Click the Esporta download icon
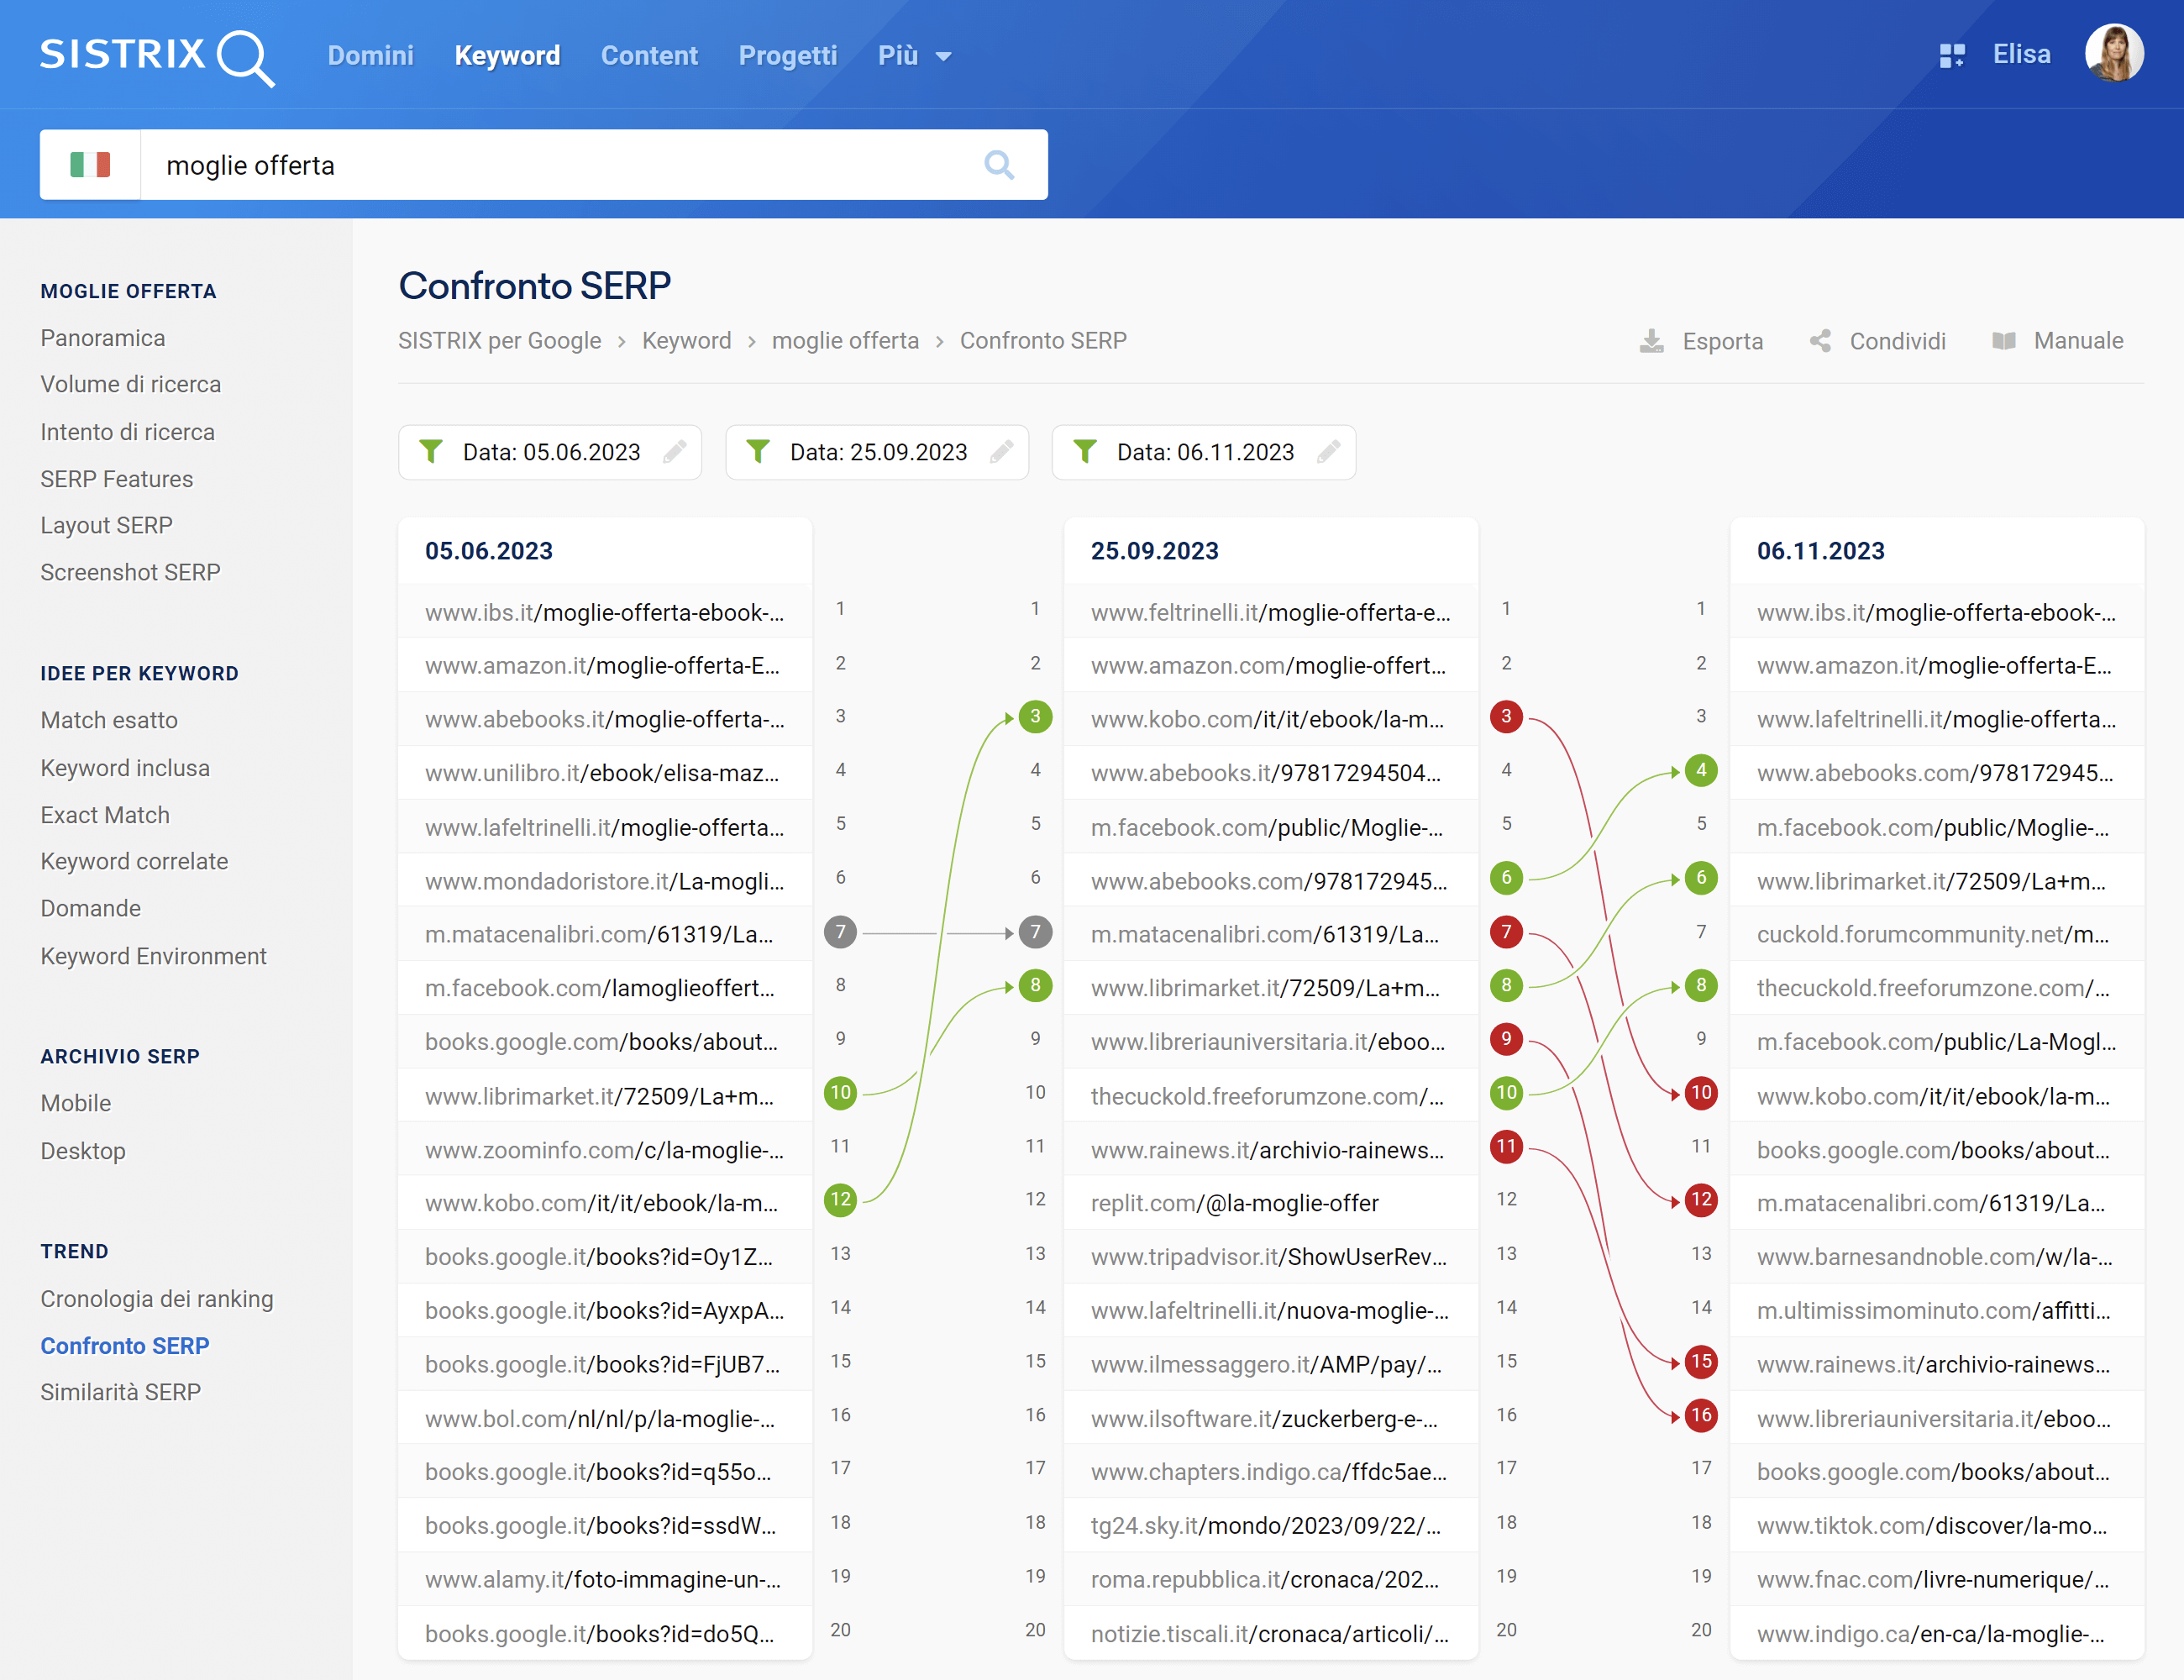 1652,341
